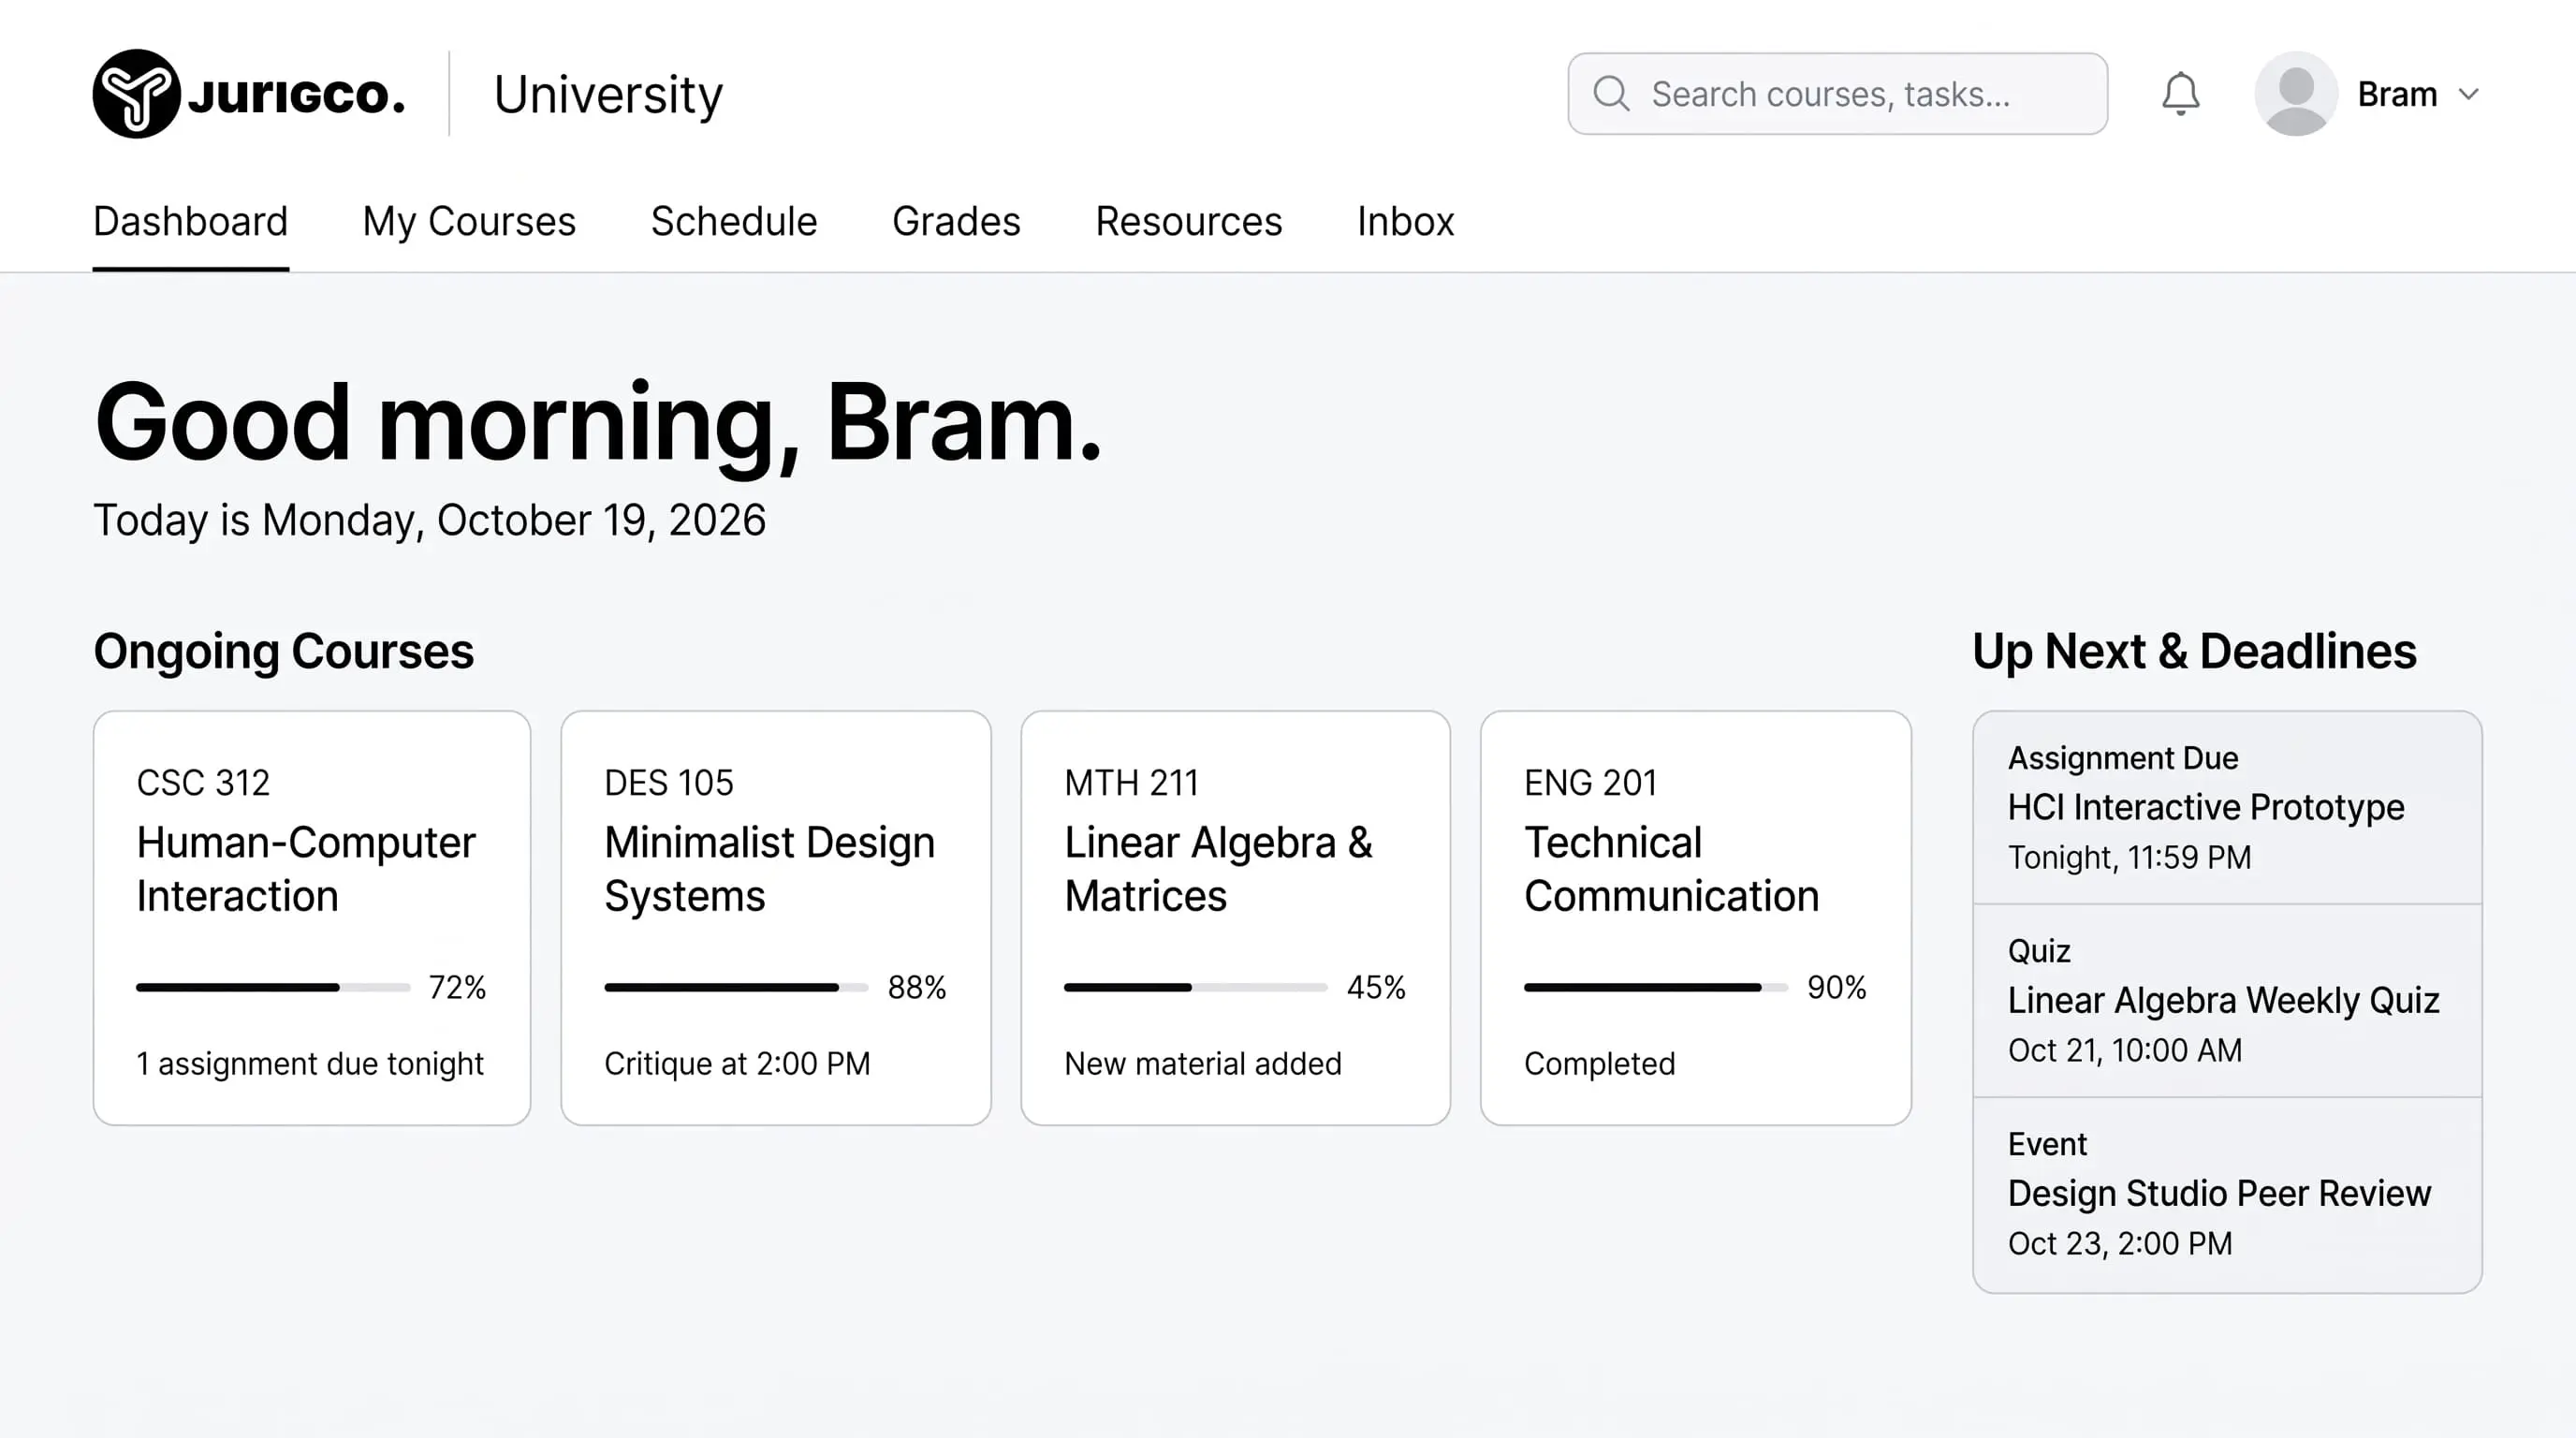This screenshot has width=2576, height=1438.
Task: Click the DES 105 progress bar
Action: [736, 987]
